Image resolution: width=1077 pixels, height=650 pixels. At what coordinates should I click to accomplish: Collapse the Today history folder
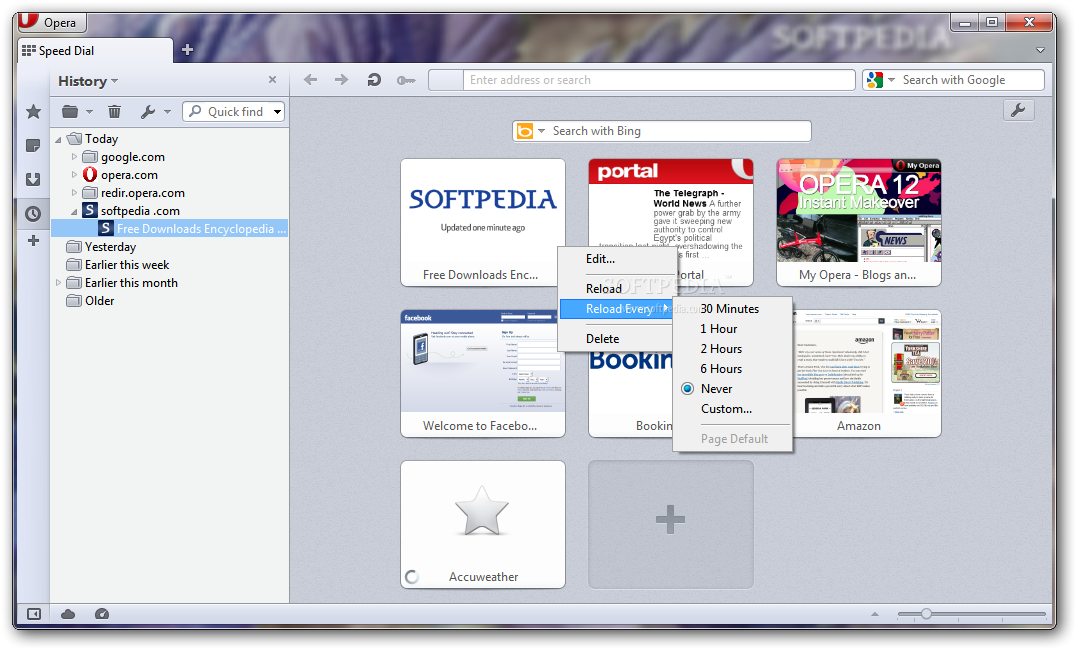58,139
